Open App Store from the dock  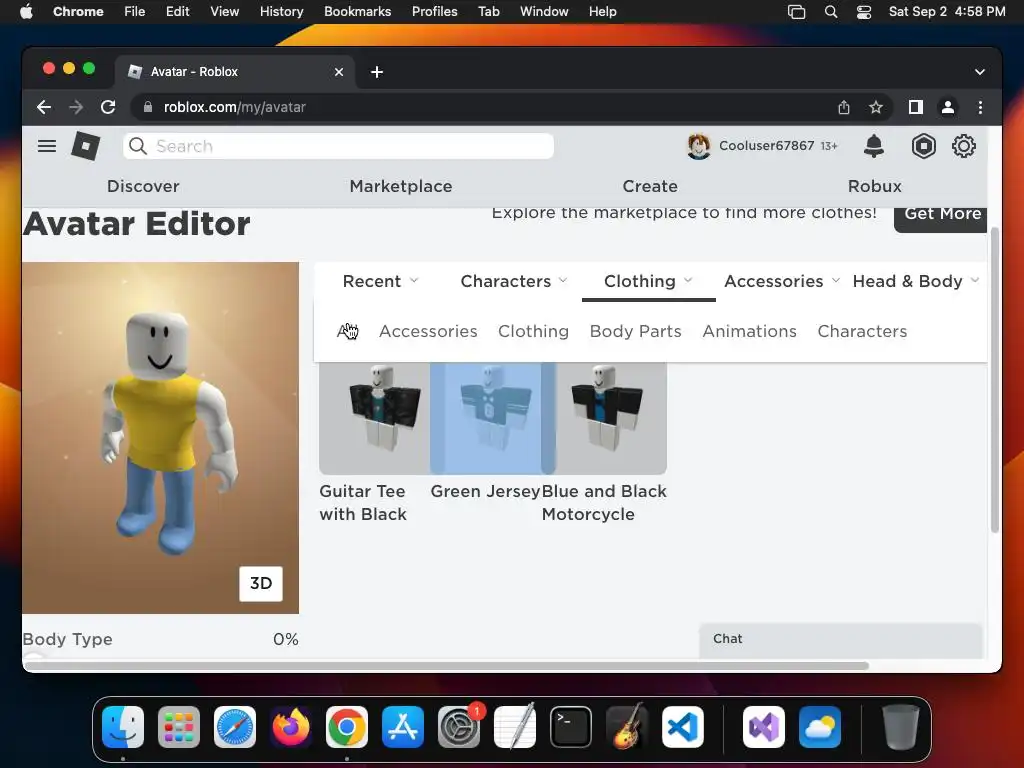click(x=403, y=727)
